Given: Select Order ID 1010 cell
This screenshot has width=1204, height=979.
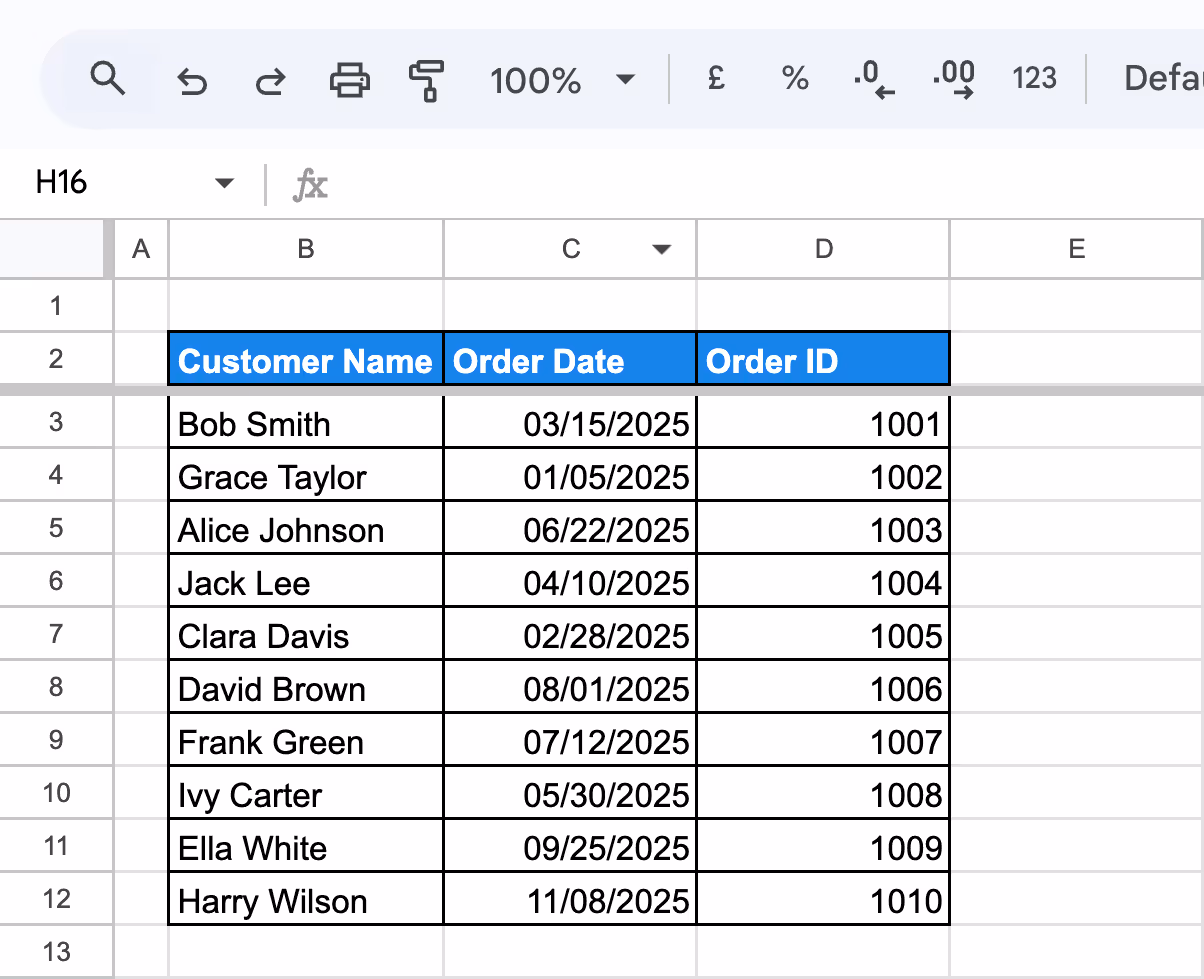Looking at the screenshot, I should coord(823,898).
